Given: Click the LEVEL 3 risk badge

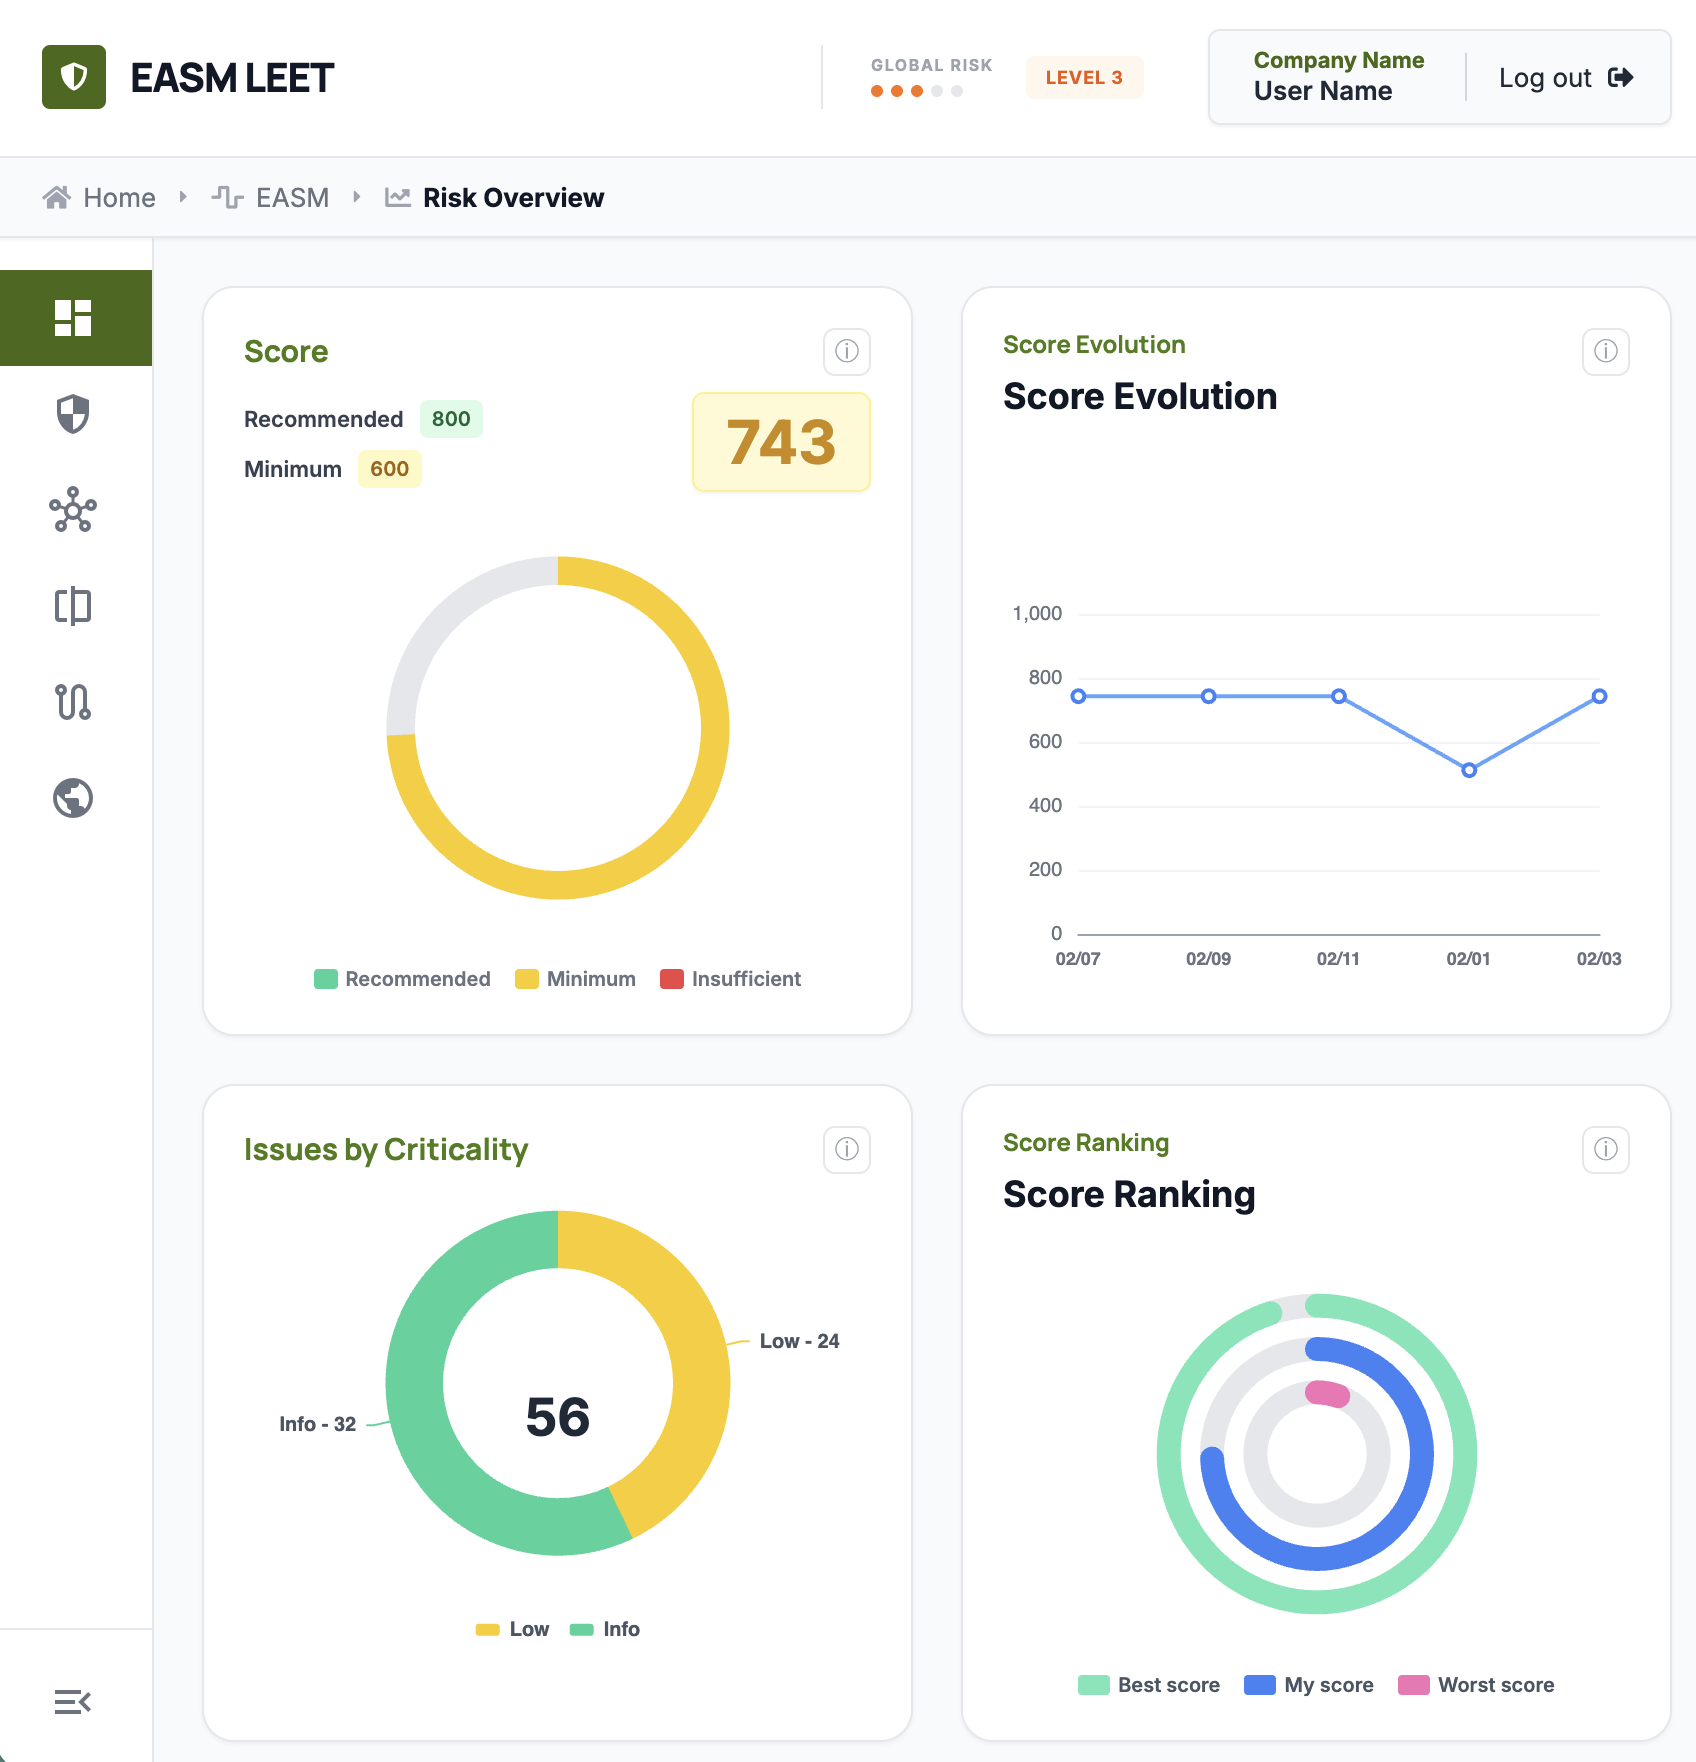Looking at the screenshot, I should [1084, 78].
